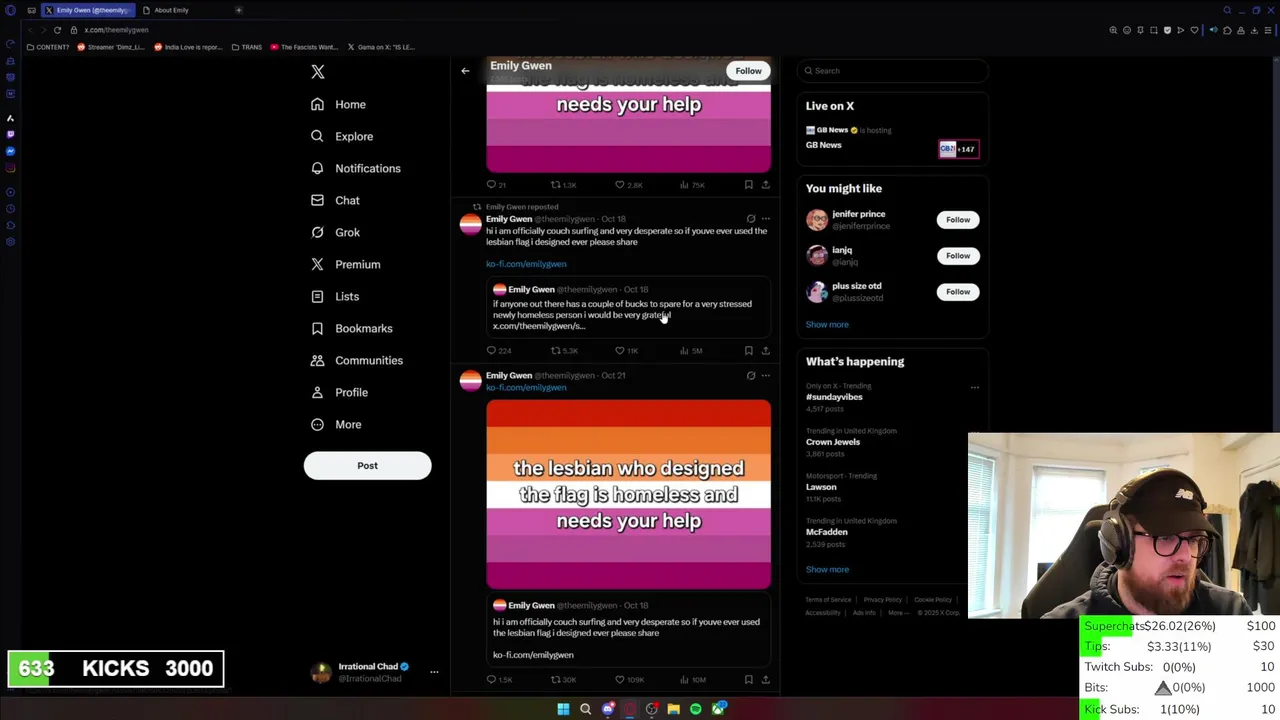
Task: Open Communities in the sidebar
Action: [x=357, y=360]
